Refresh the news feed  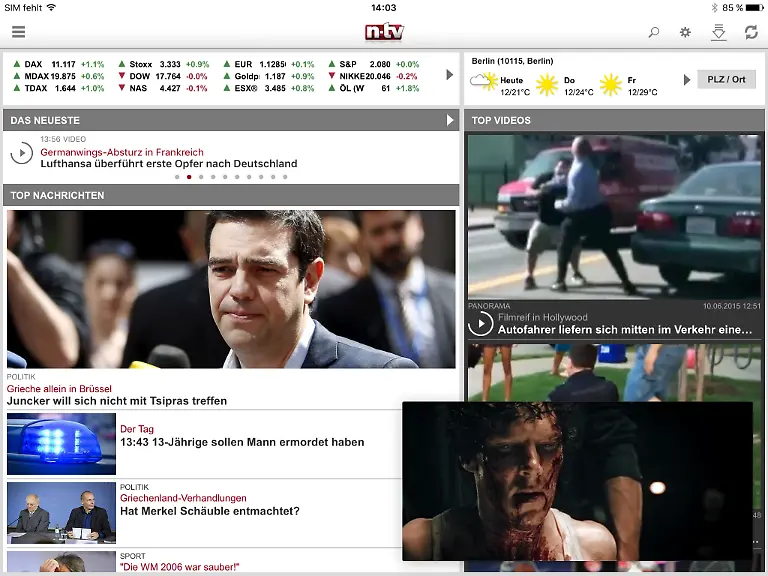(751, 32)
